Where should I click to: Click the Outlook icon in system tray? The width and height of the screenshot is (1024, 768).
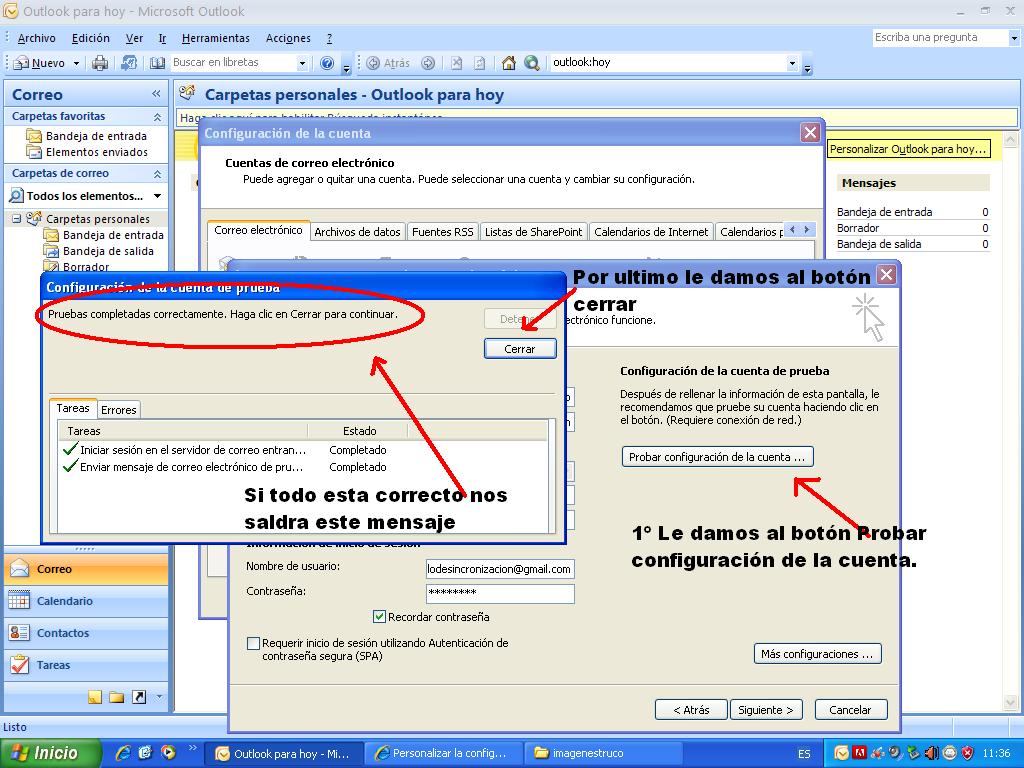click(x=841, y=753)
